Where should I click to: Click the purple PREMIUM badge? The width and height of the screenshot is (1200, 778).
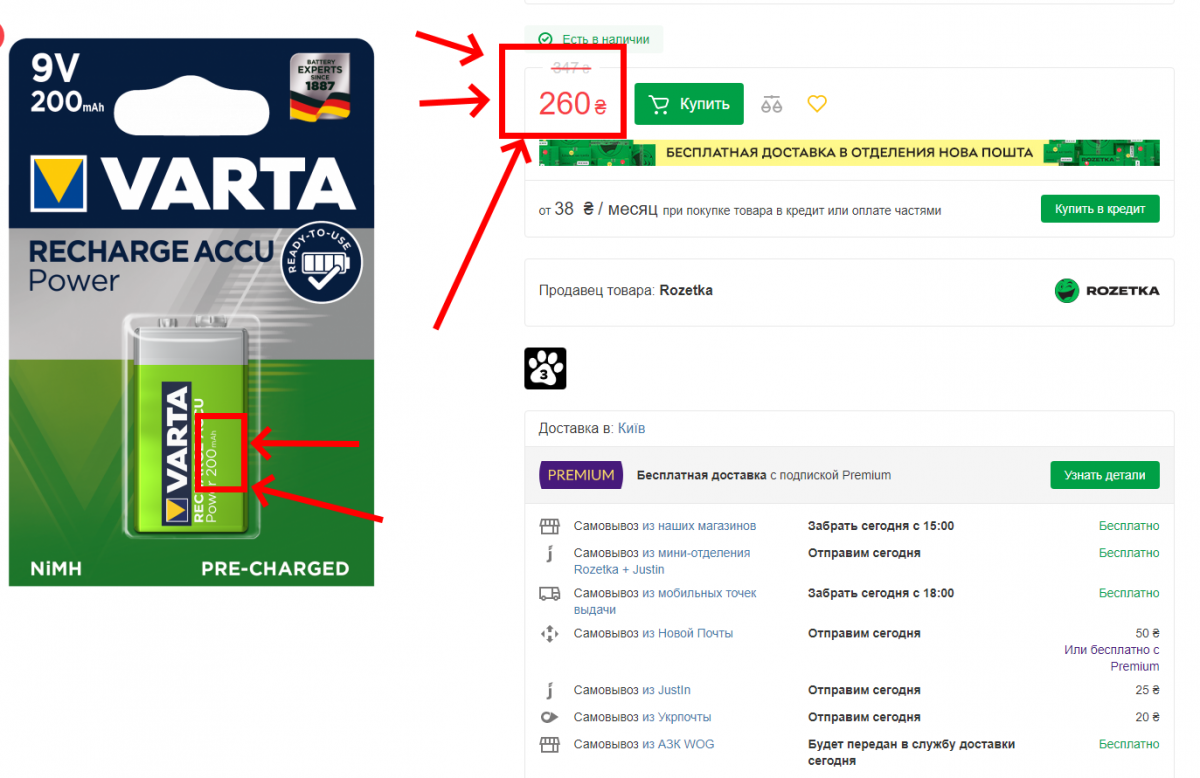point(581,475)
